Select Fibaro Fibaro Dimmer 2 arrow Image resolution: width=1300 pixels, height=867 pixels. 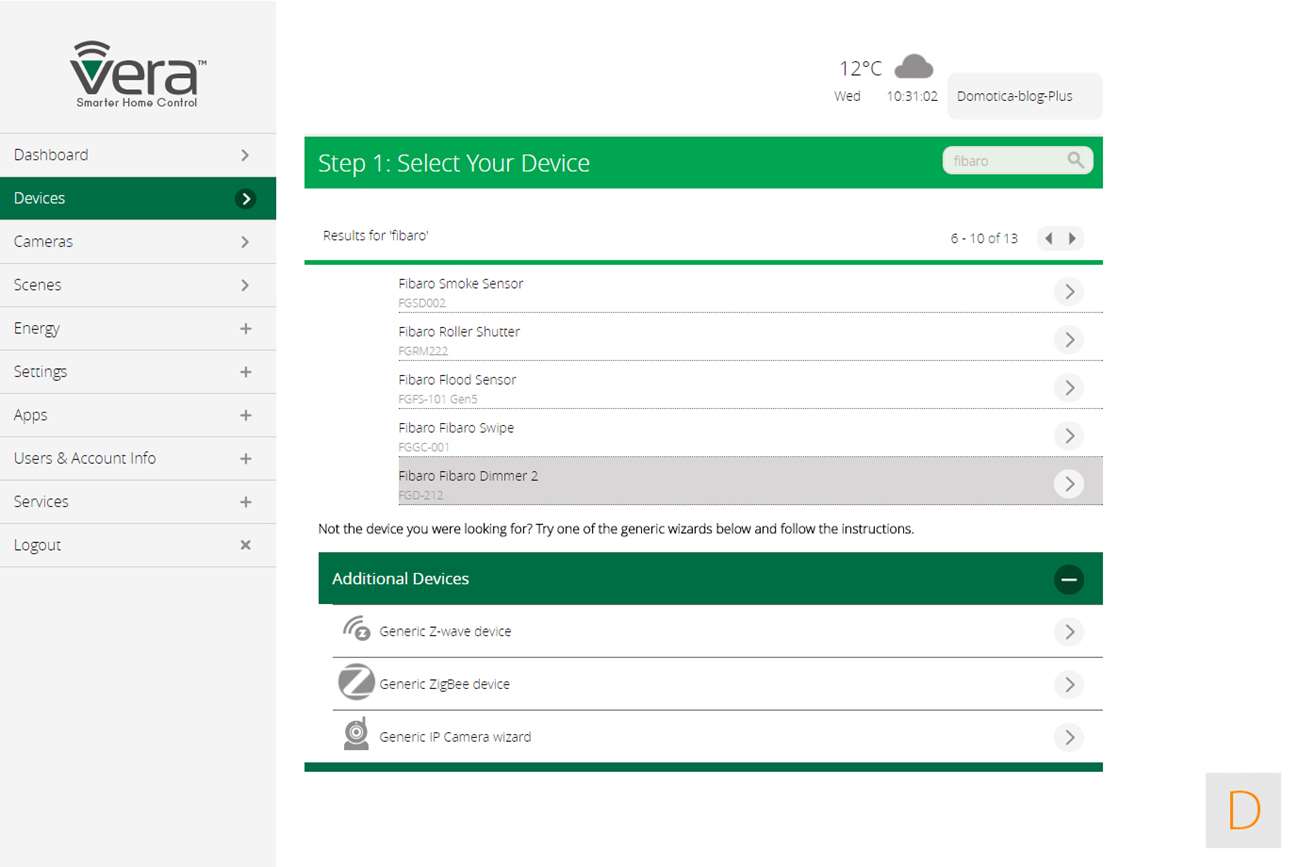click(x=1068, y=484)
